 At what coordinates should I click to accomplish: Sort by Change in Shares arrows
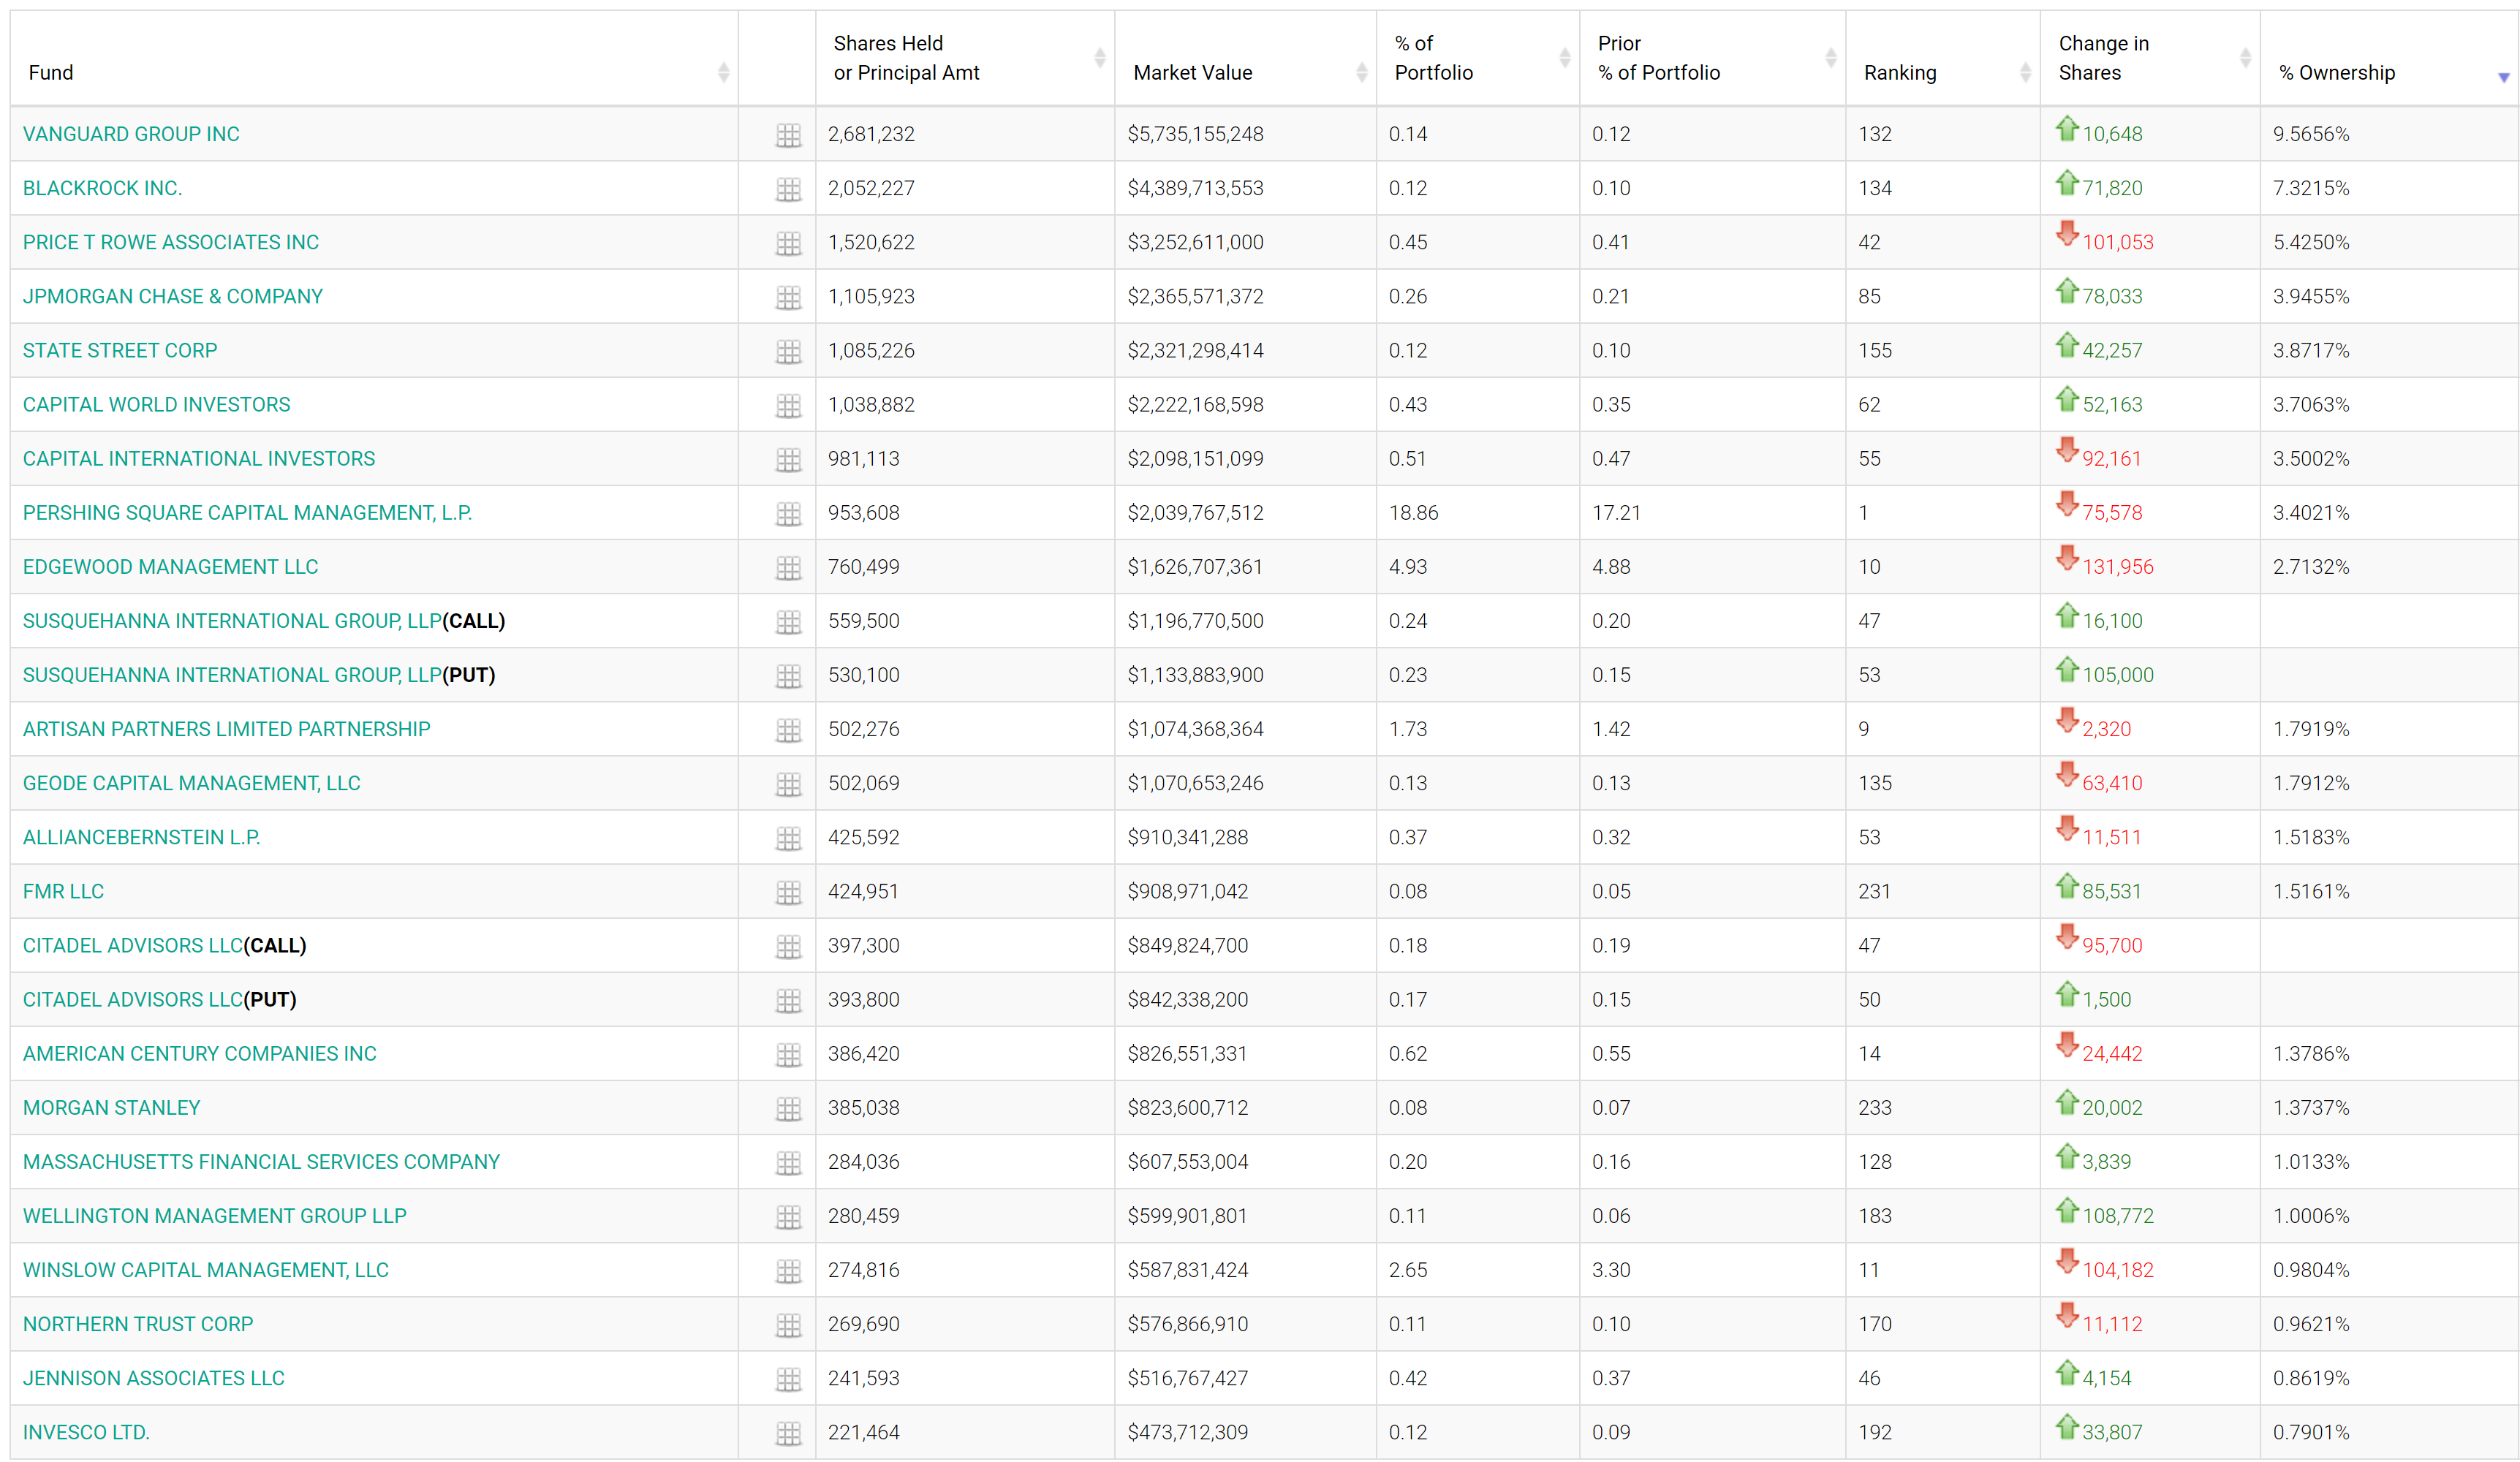(x=2245, y=58)
